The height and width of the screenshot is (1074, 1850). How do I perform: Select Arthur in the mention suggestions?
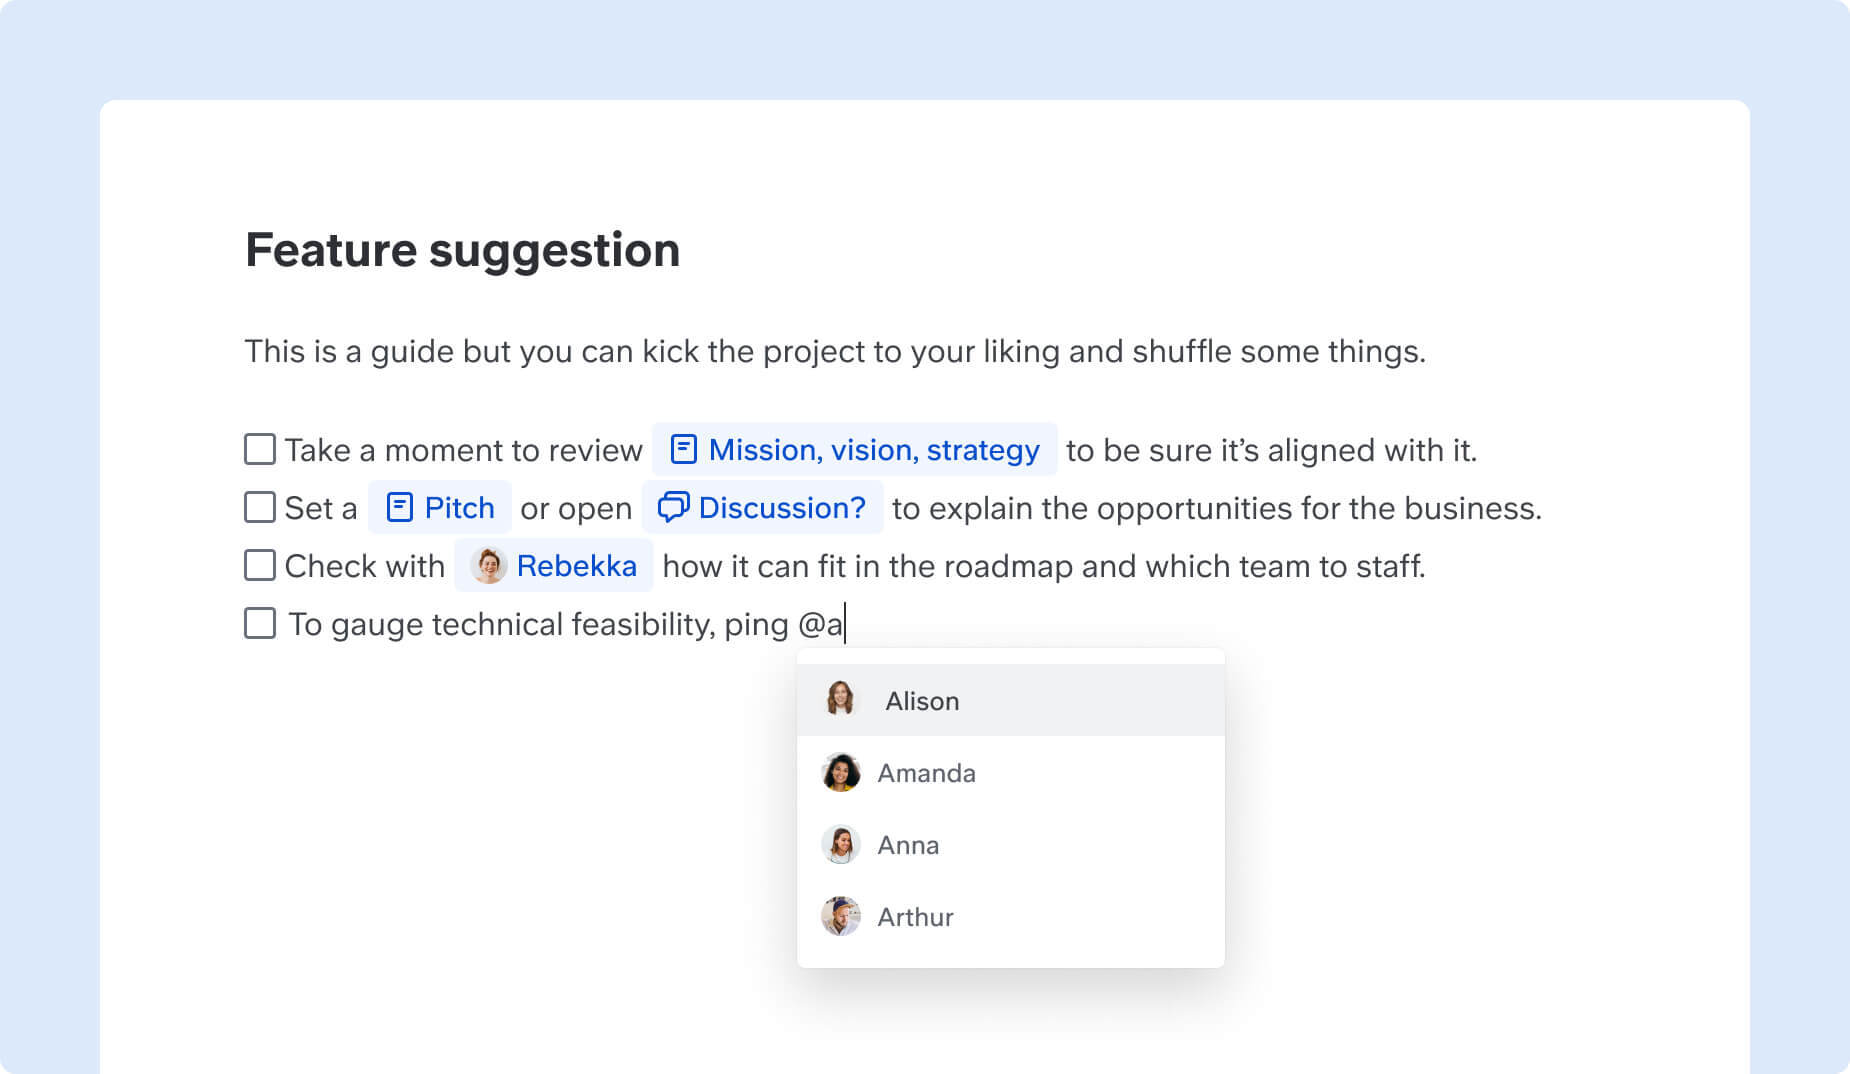click(1010, 916)
